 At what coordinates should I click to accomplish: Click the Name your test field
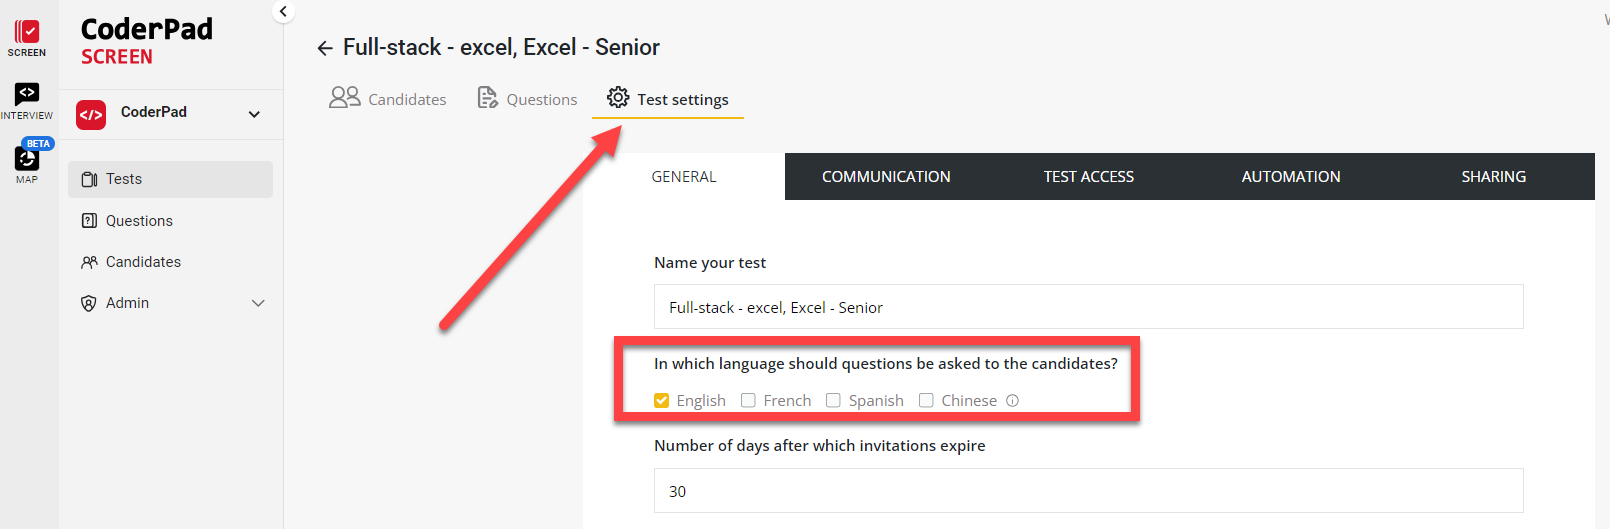click(x=1088, y=307)
